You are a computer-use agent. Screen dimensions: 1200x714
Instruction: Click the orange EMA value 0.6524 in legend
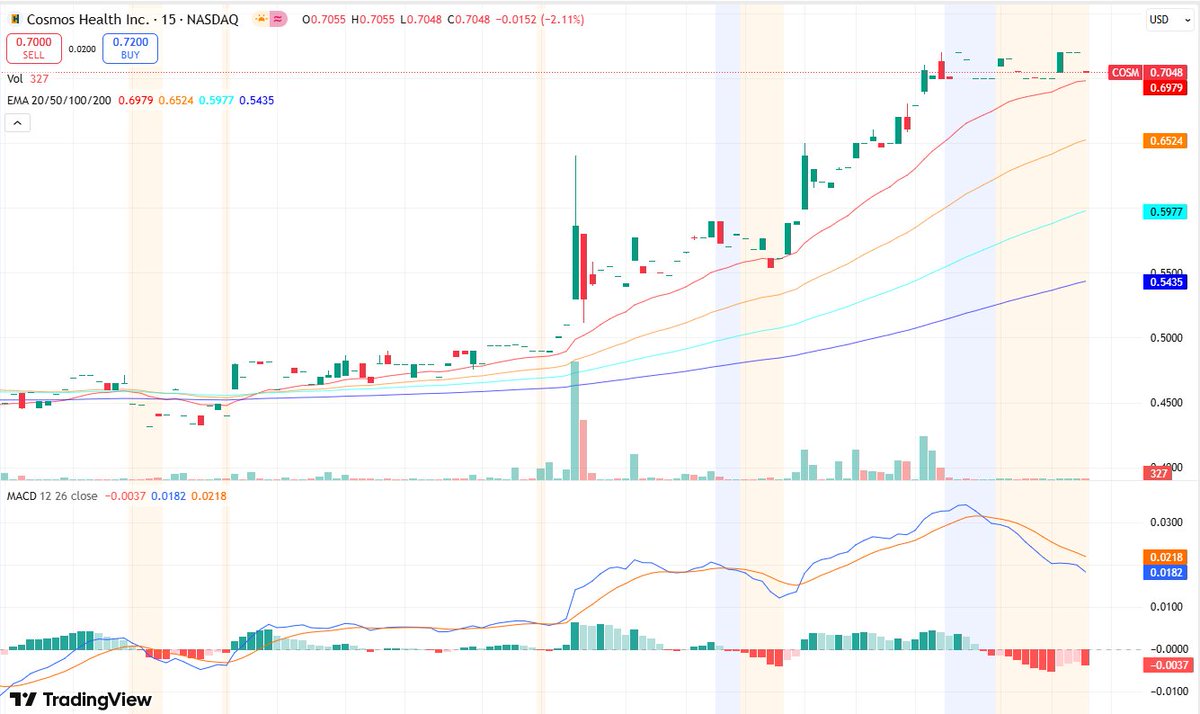tap(176, 100)
